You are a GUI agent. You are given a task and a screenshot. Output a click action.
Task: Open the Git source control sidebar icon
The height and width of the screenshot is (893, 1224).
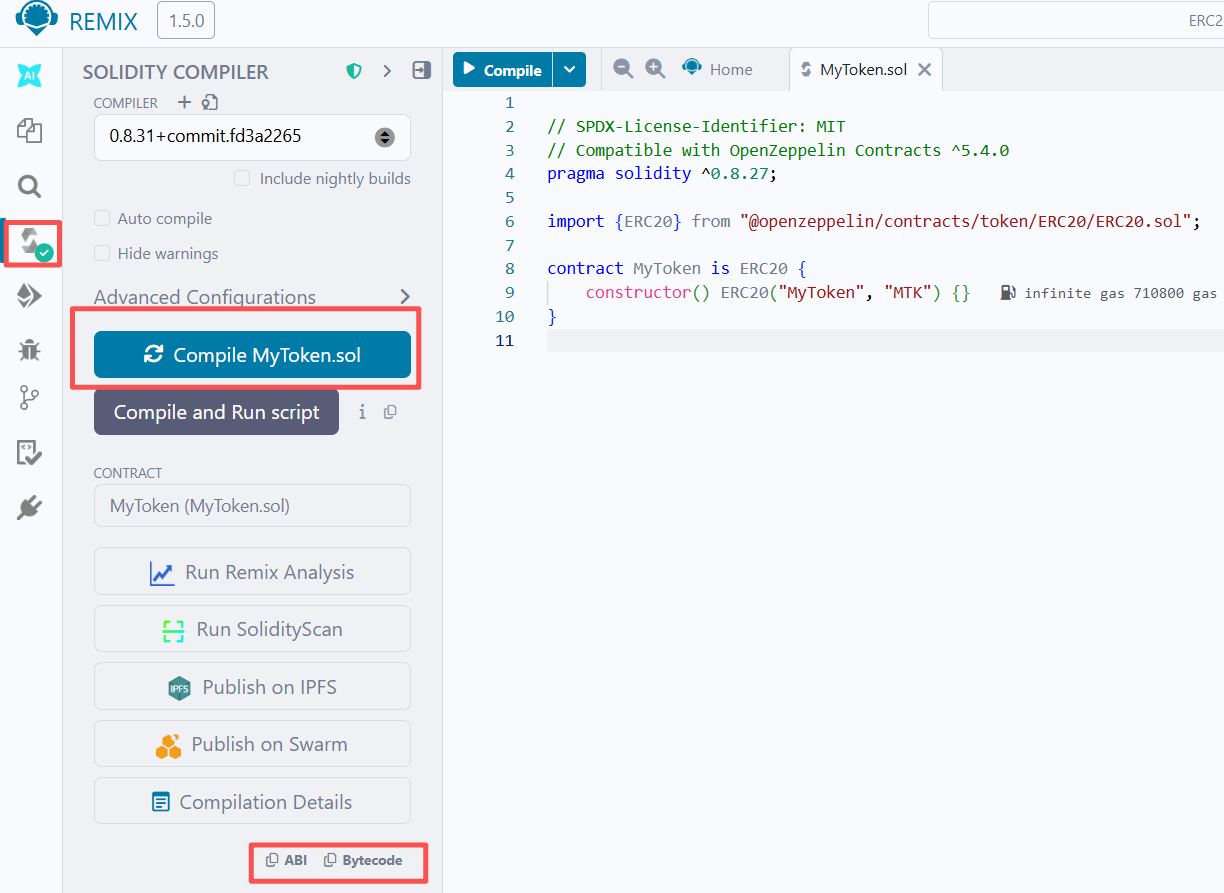click(30, 399)
